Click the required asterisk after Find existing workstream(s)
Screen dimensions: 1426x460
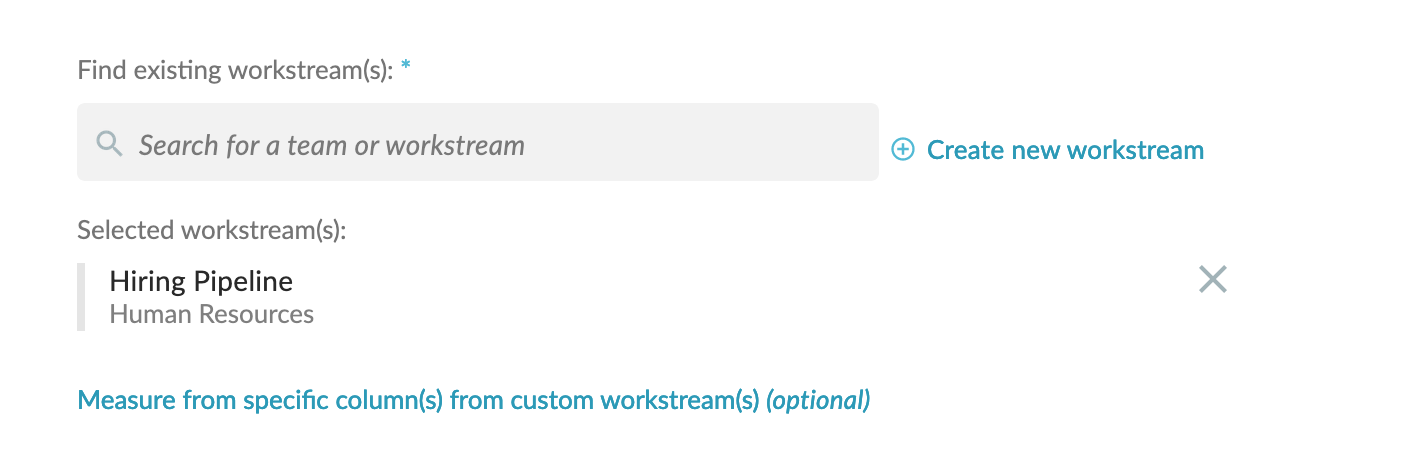[x=405, y=67]
